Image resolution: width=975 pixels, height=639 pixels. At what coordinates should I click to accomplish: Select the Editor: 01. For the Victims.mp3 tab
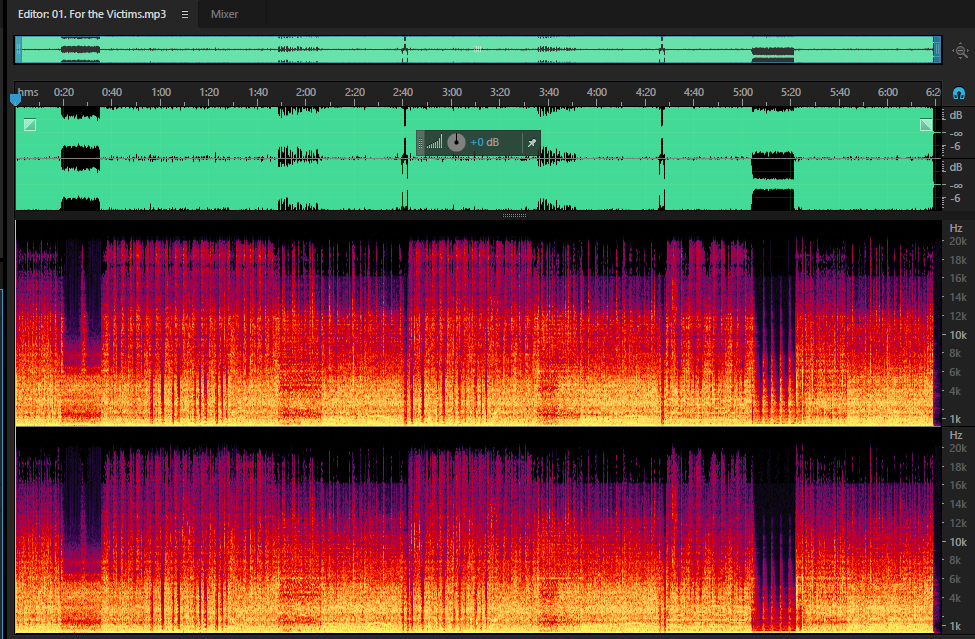92,14
